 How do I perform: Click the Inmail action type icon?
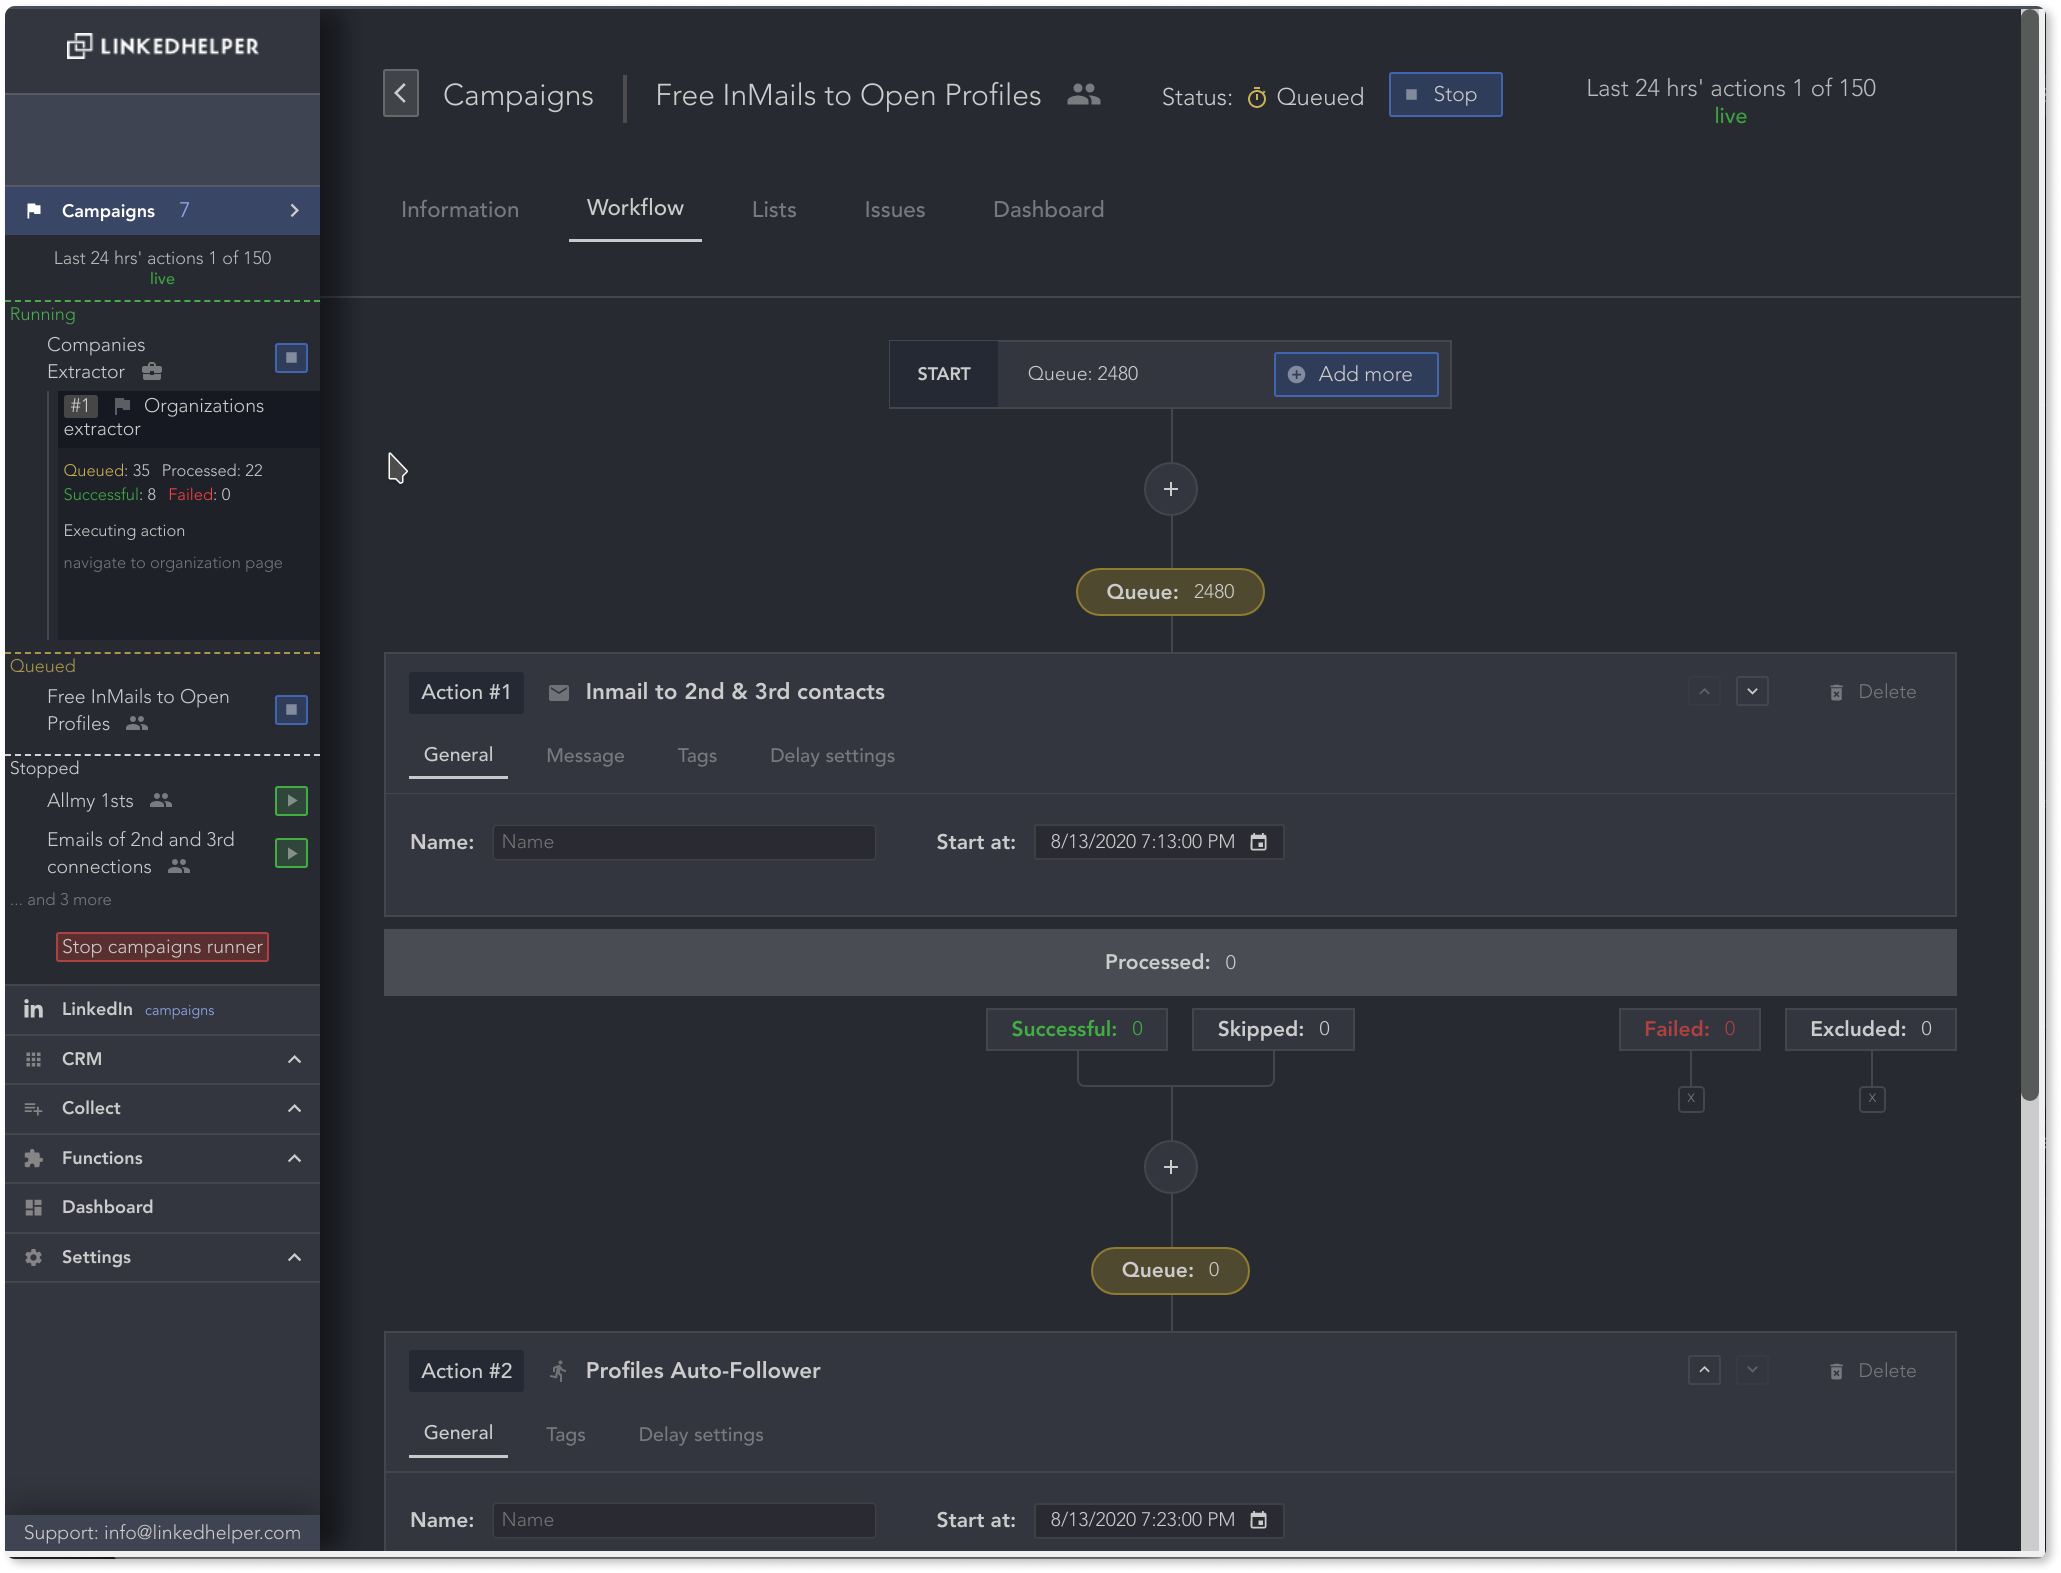pos(555,691)
